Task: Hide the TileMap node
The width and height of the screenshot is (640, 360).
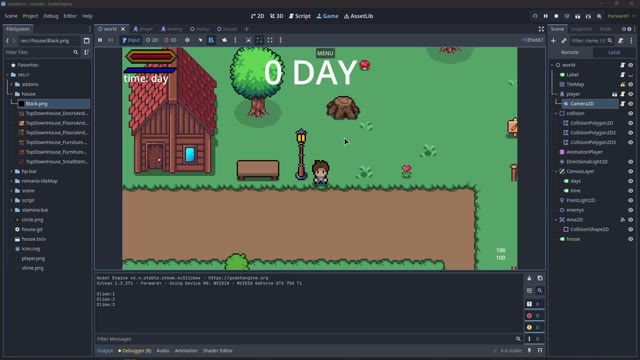Action: [631, 84]
